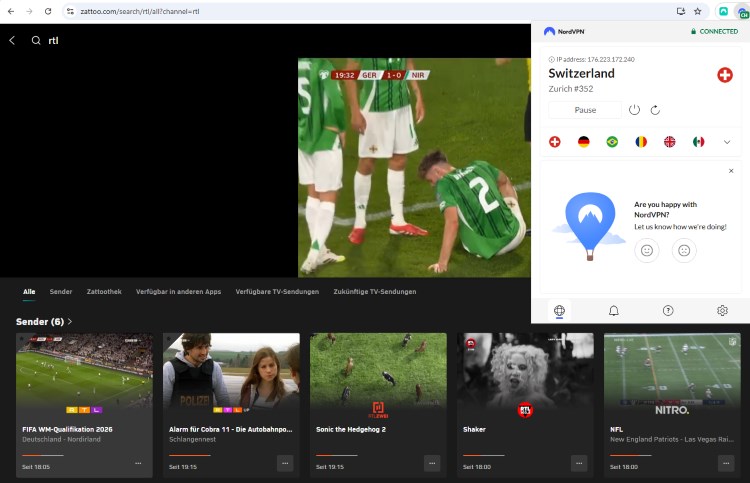Select the Germany flag quick connect
The image size is (750, 483).
click(x=584, y=142)
